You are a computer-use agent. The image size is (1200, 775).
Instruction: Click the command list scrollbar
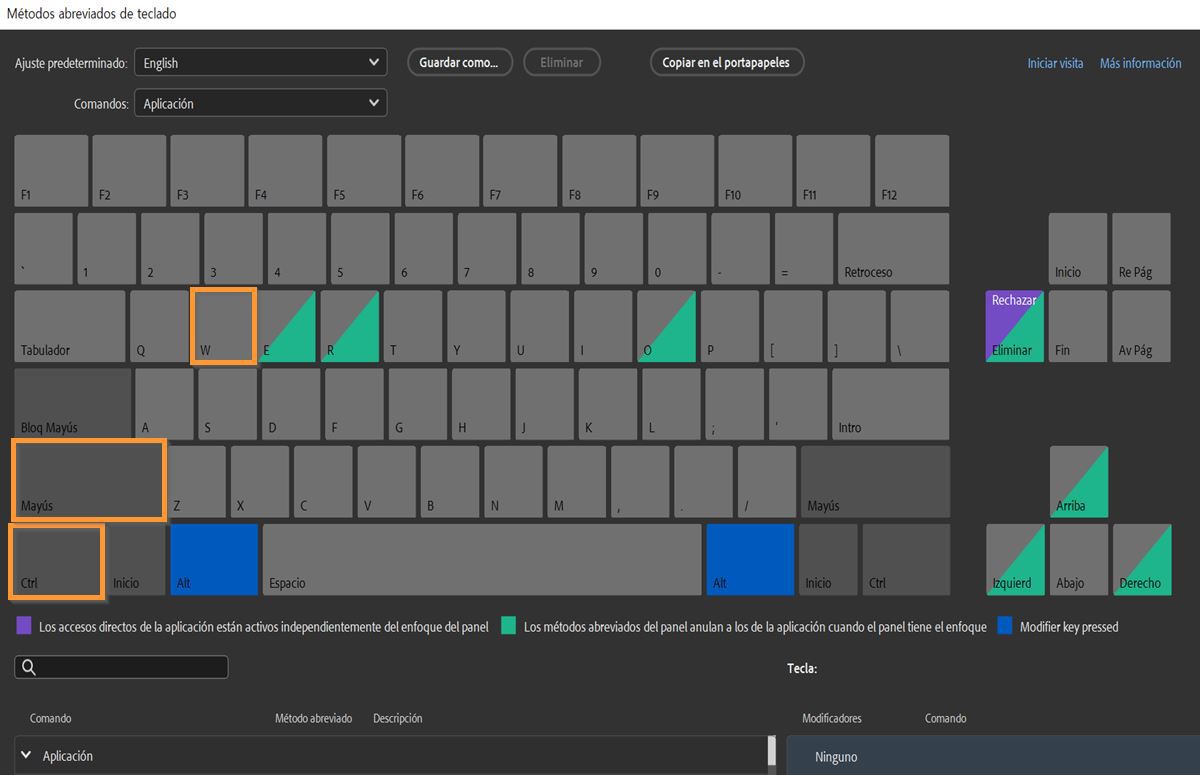[x=771, y=753]
